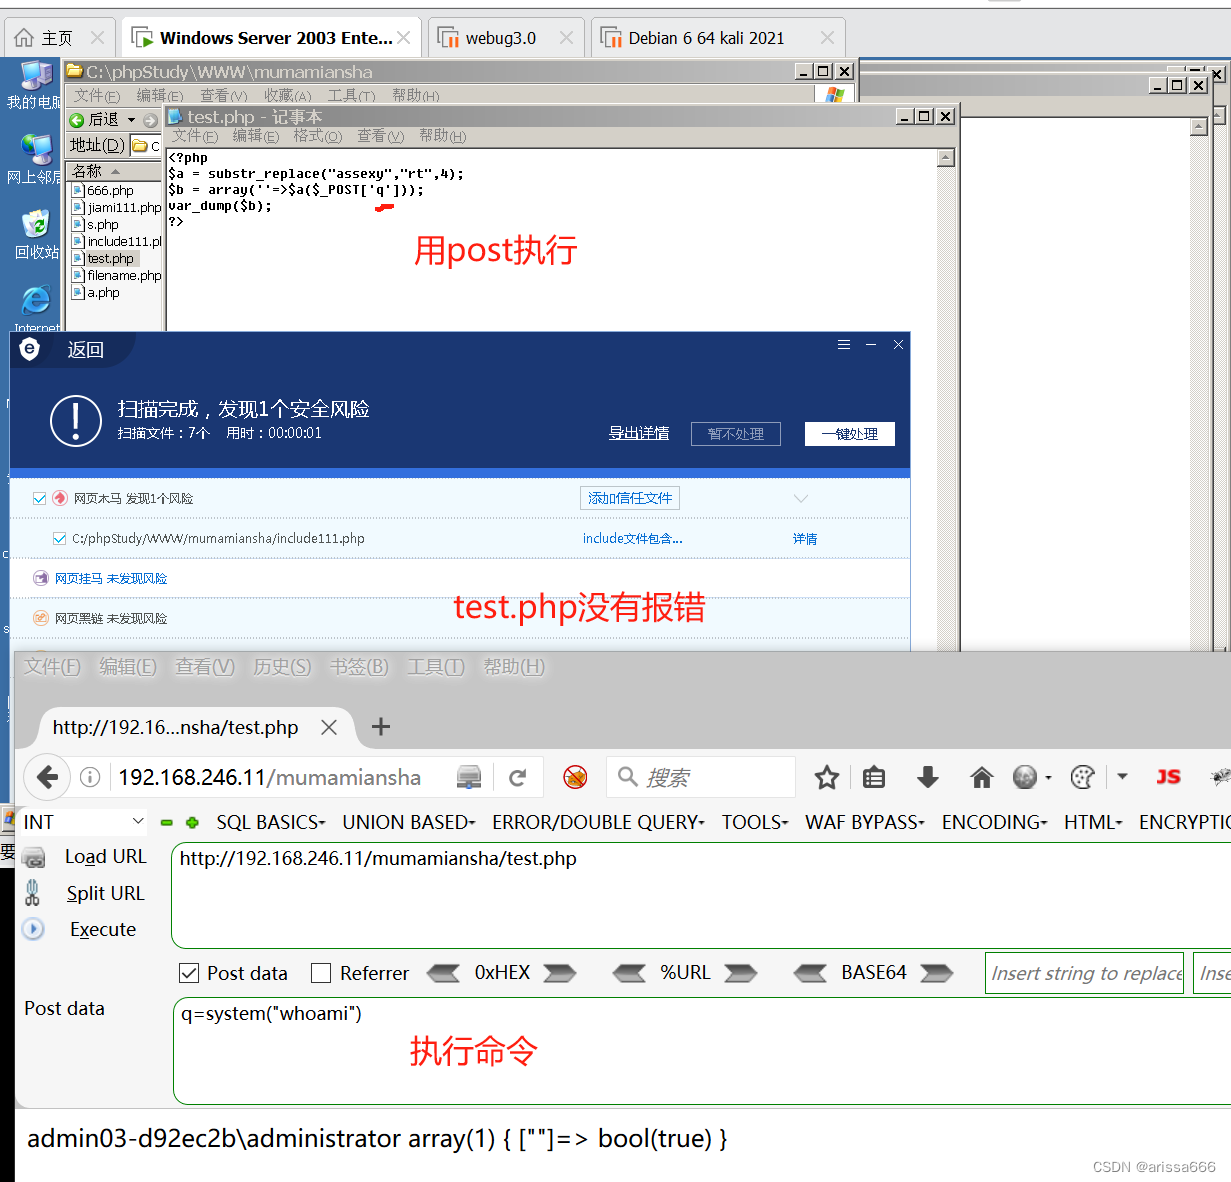Click the scanner hamburger menu icon
This screenshot has width=1231, height=1182.
point(844,344)
